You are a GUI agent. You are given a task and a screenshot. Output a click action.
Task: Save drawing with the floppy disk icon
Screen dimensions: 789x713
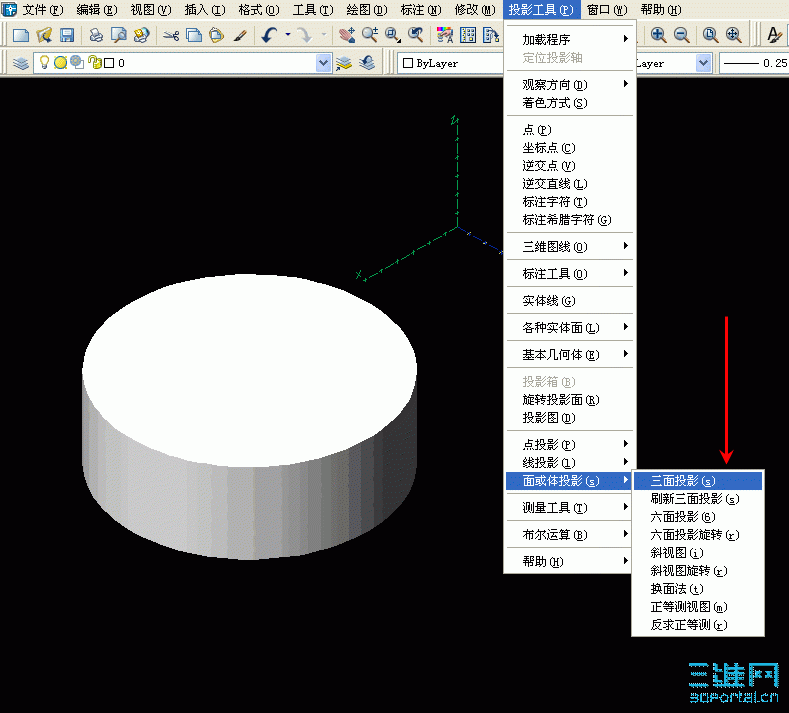pyautogui.click(x=67, y=35)
